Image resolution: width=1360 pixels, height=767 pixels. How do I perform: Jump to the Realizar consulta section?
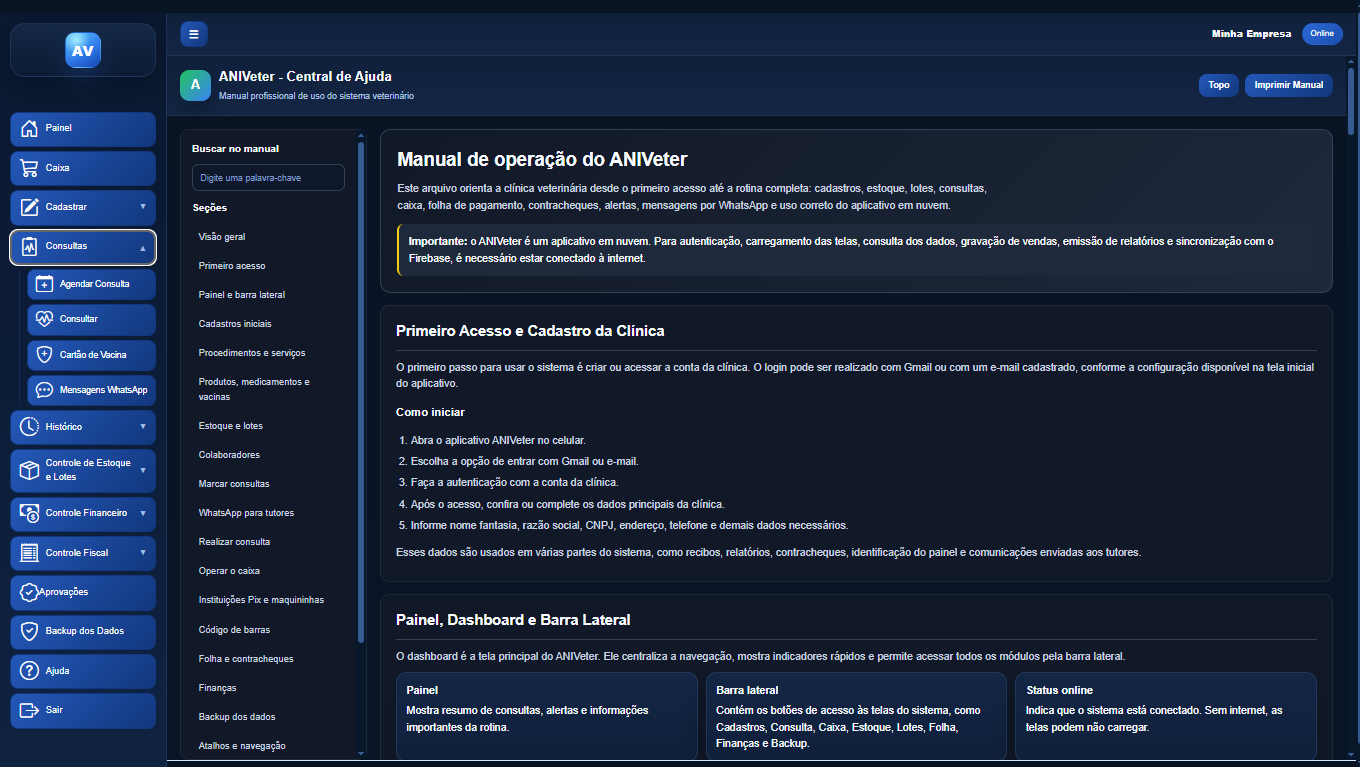point(234,542)
